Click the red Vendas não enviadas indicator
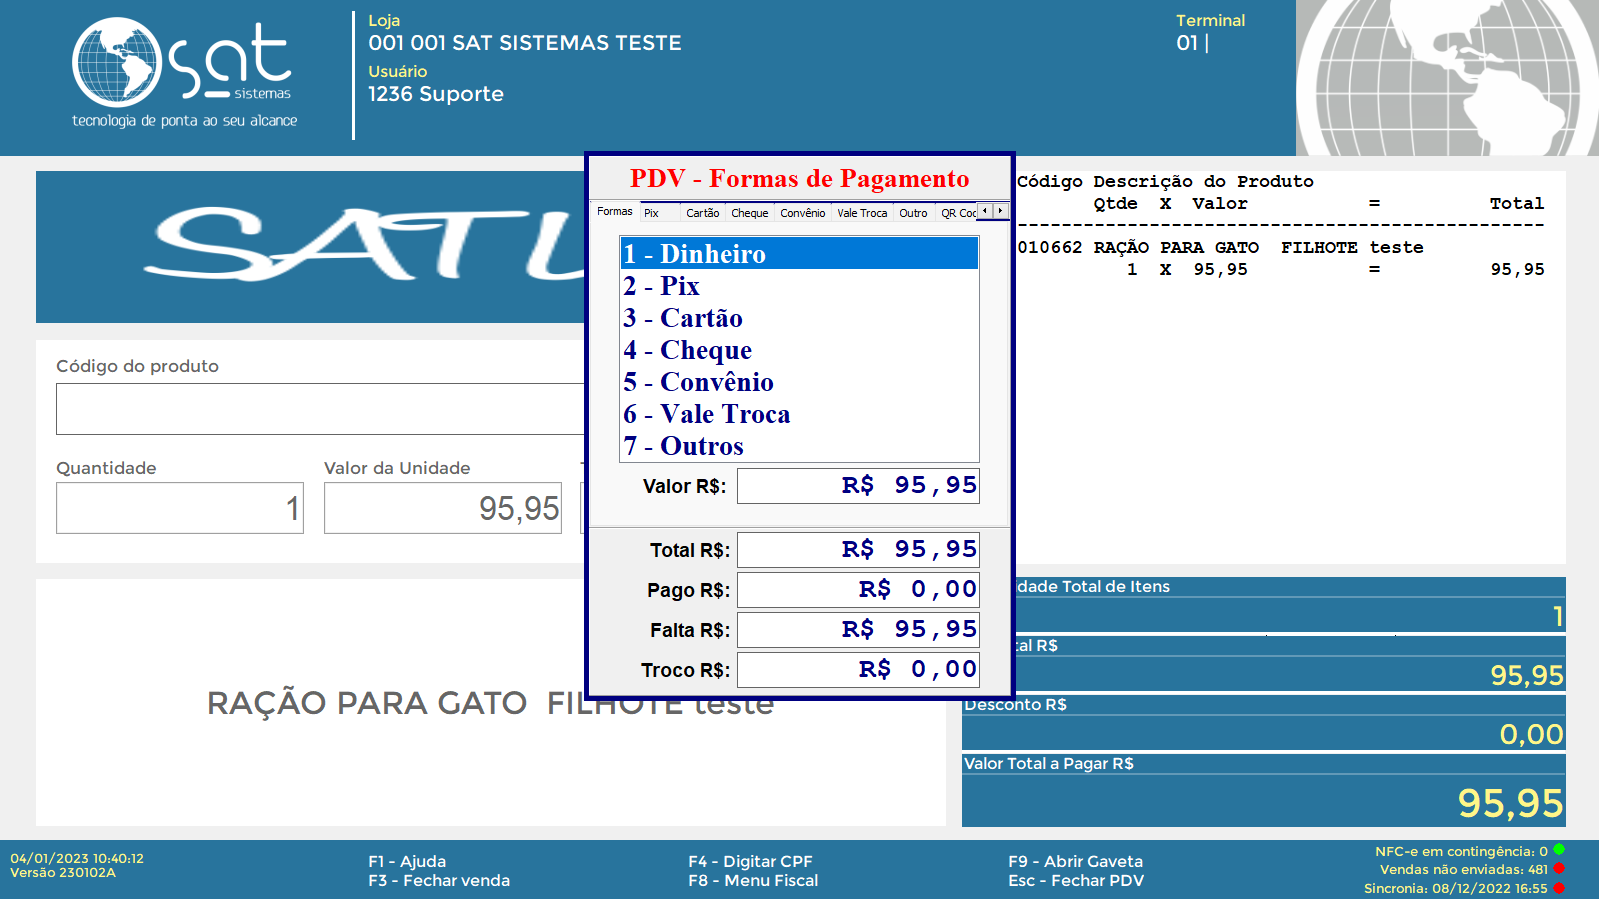This screenshot has width=1599, height=899. pyautogui.click(x=1558, y=868)
